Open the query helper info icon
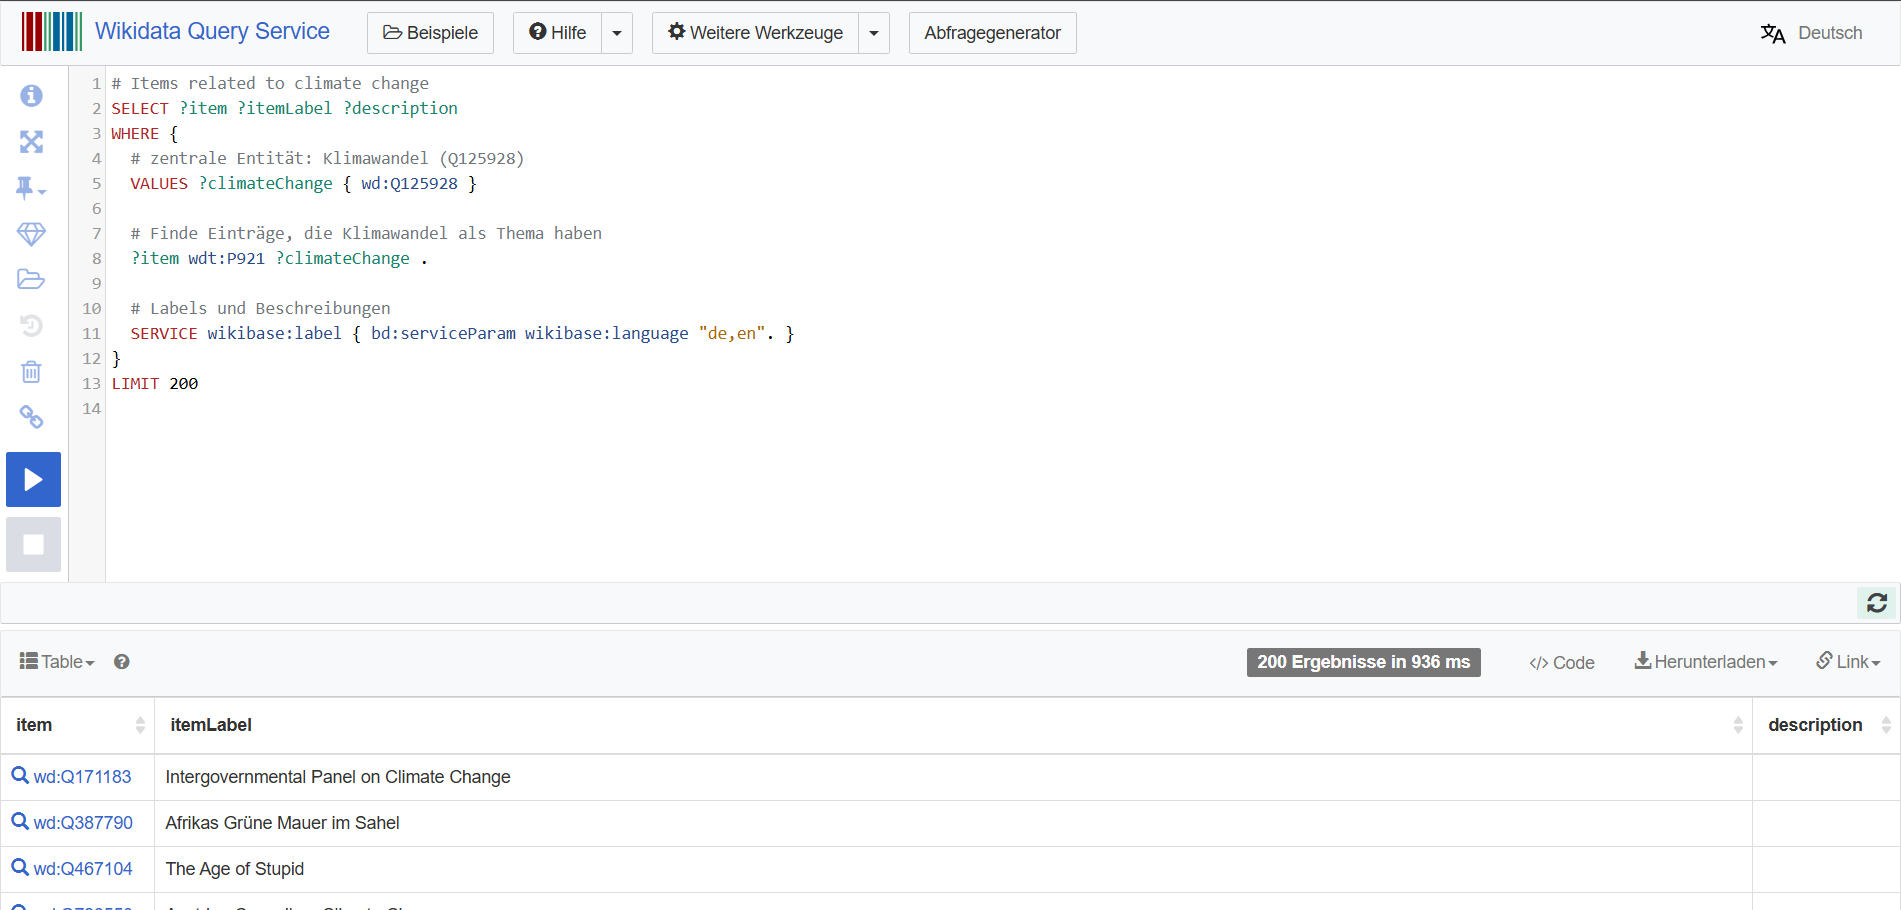 (x=31, y=95)
